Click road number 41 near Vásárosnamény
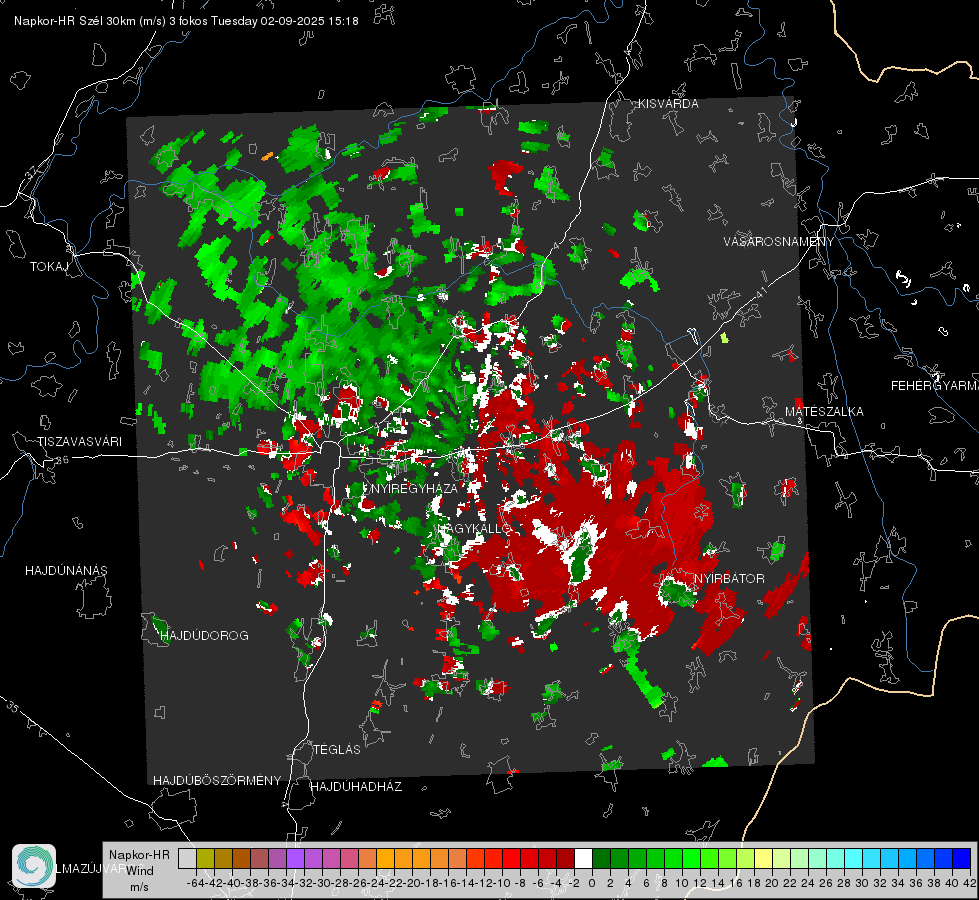Viewport: 979px width, 900px height. pyautogui.click(x=760, y=292)
